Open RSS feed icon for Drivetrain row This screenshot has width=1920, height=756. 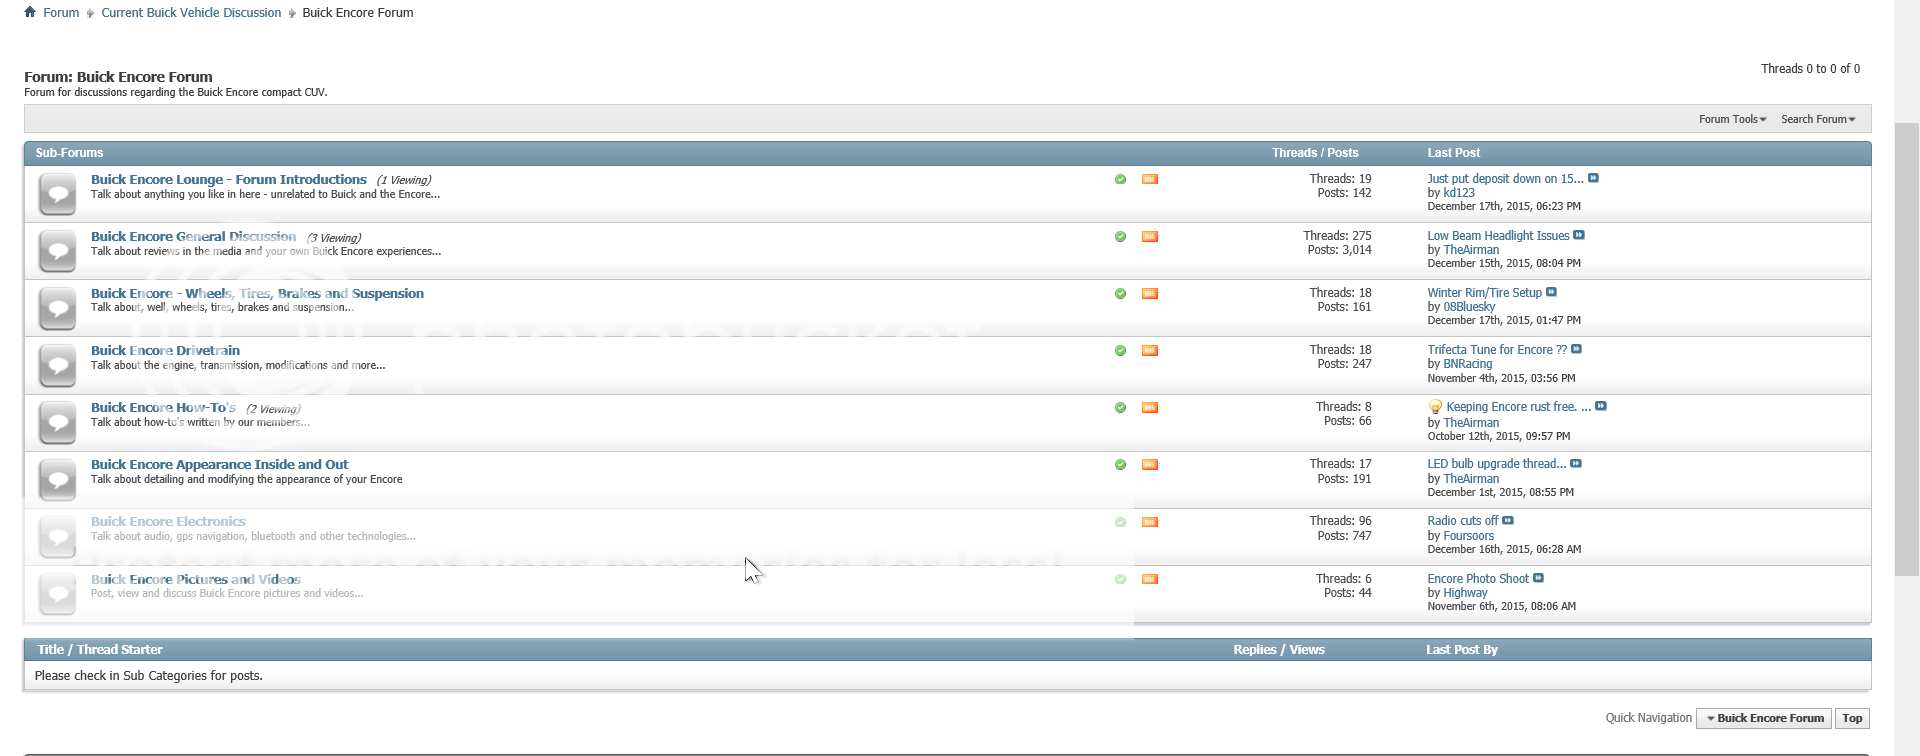click(1150, 350)
